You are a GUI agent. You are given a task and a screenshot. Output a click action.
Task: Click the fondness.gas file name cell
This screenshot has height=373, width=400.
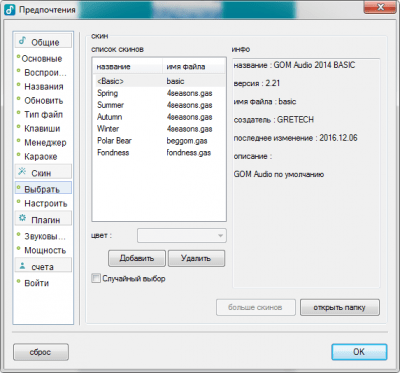(189, 153)
